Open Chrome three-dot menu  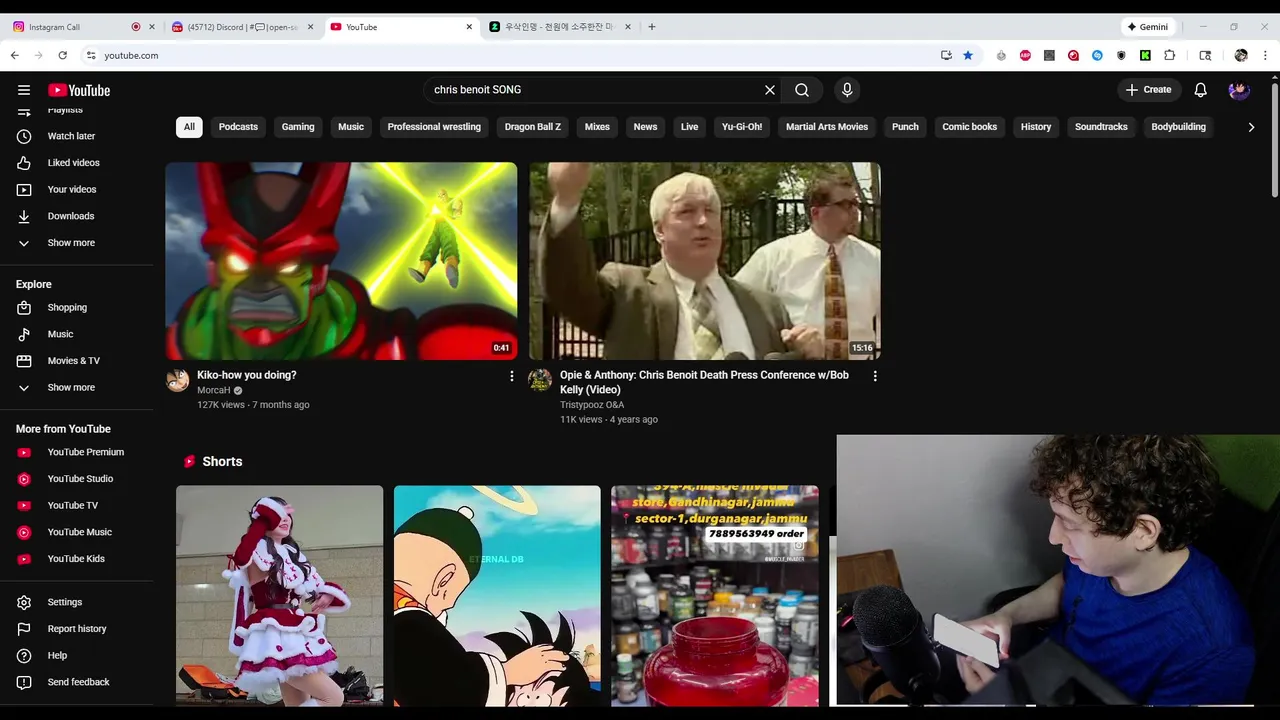[1265, 55]
